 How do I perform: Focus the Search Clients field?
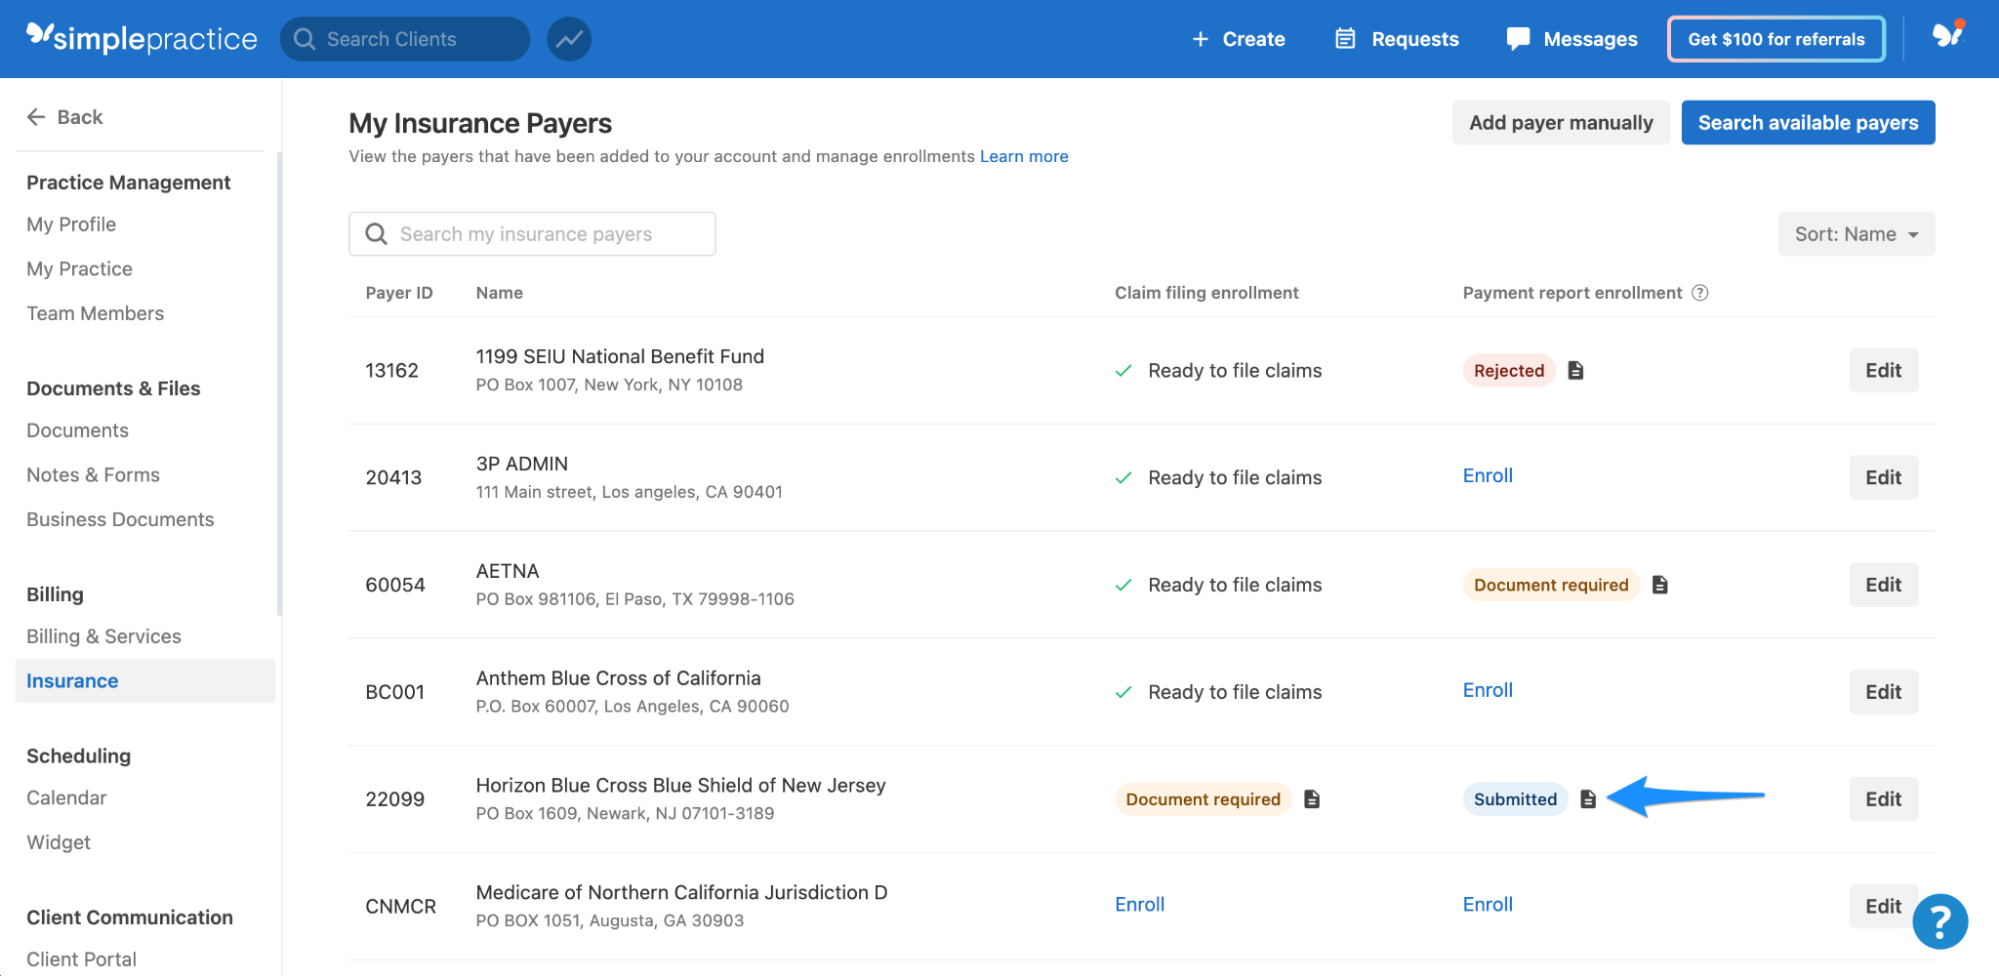405,39
